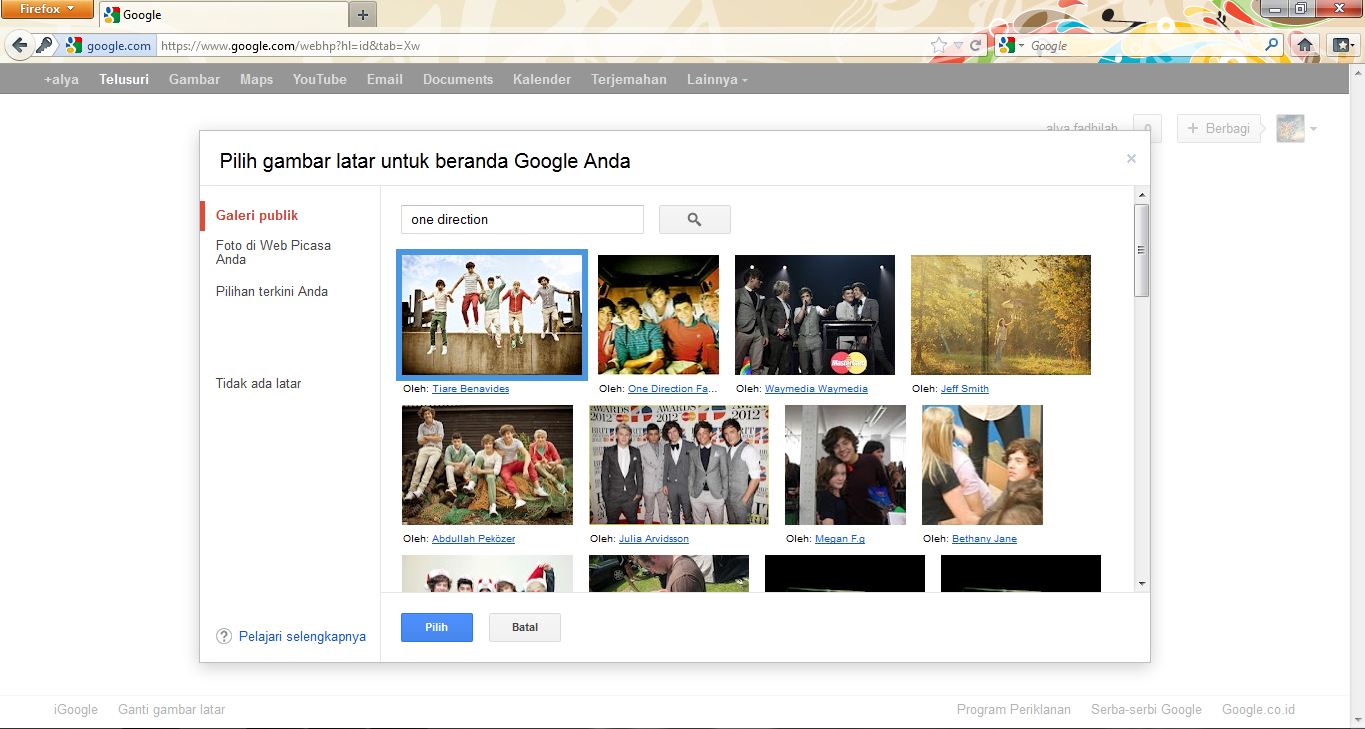Open Bethany Jane author link
Screen dimensions: 1365x729
[984, 538]
